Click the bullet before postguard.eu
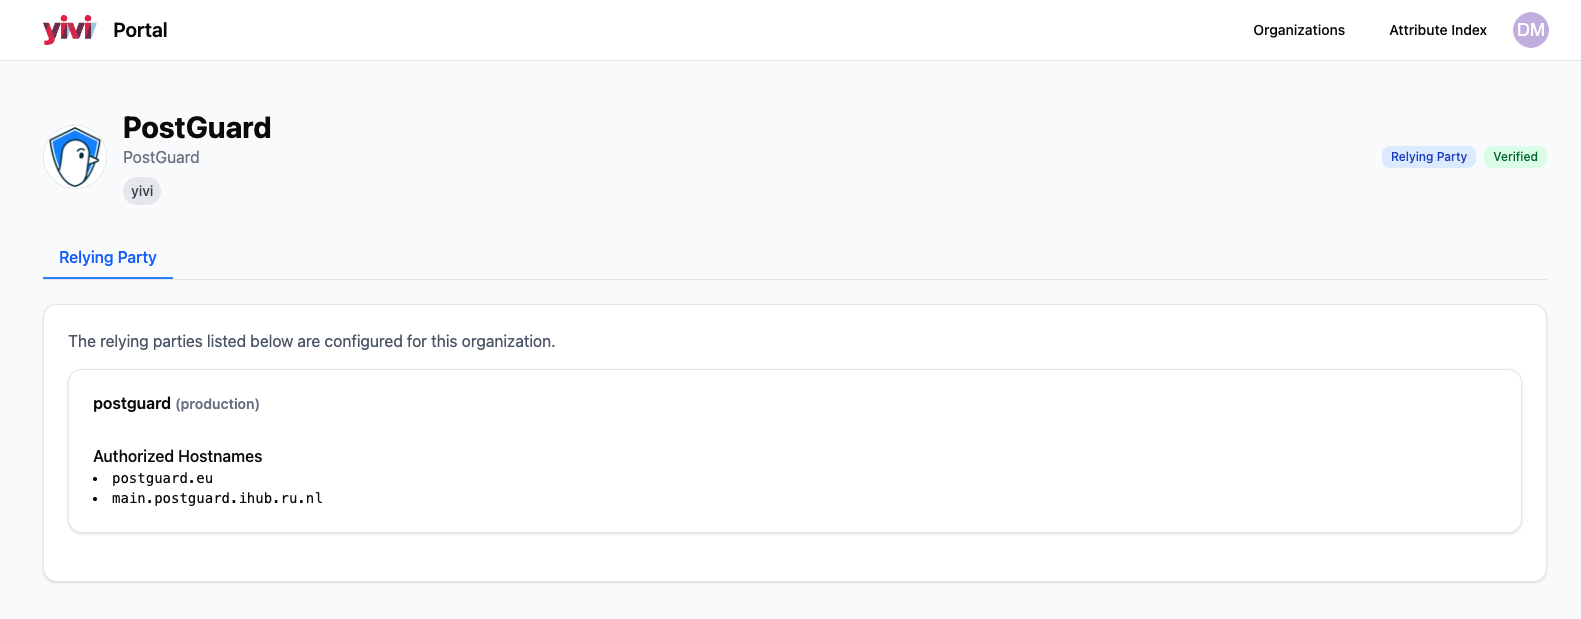Screen dimensions: 1581x619 (x=96, y=479)
